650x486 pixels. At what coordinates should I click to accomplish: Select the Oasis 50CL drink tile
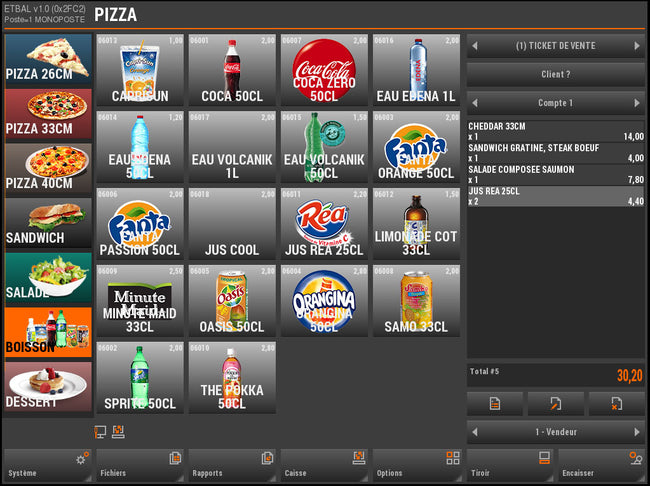tap(232, 301)
